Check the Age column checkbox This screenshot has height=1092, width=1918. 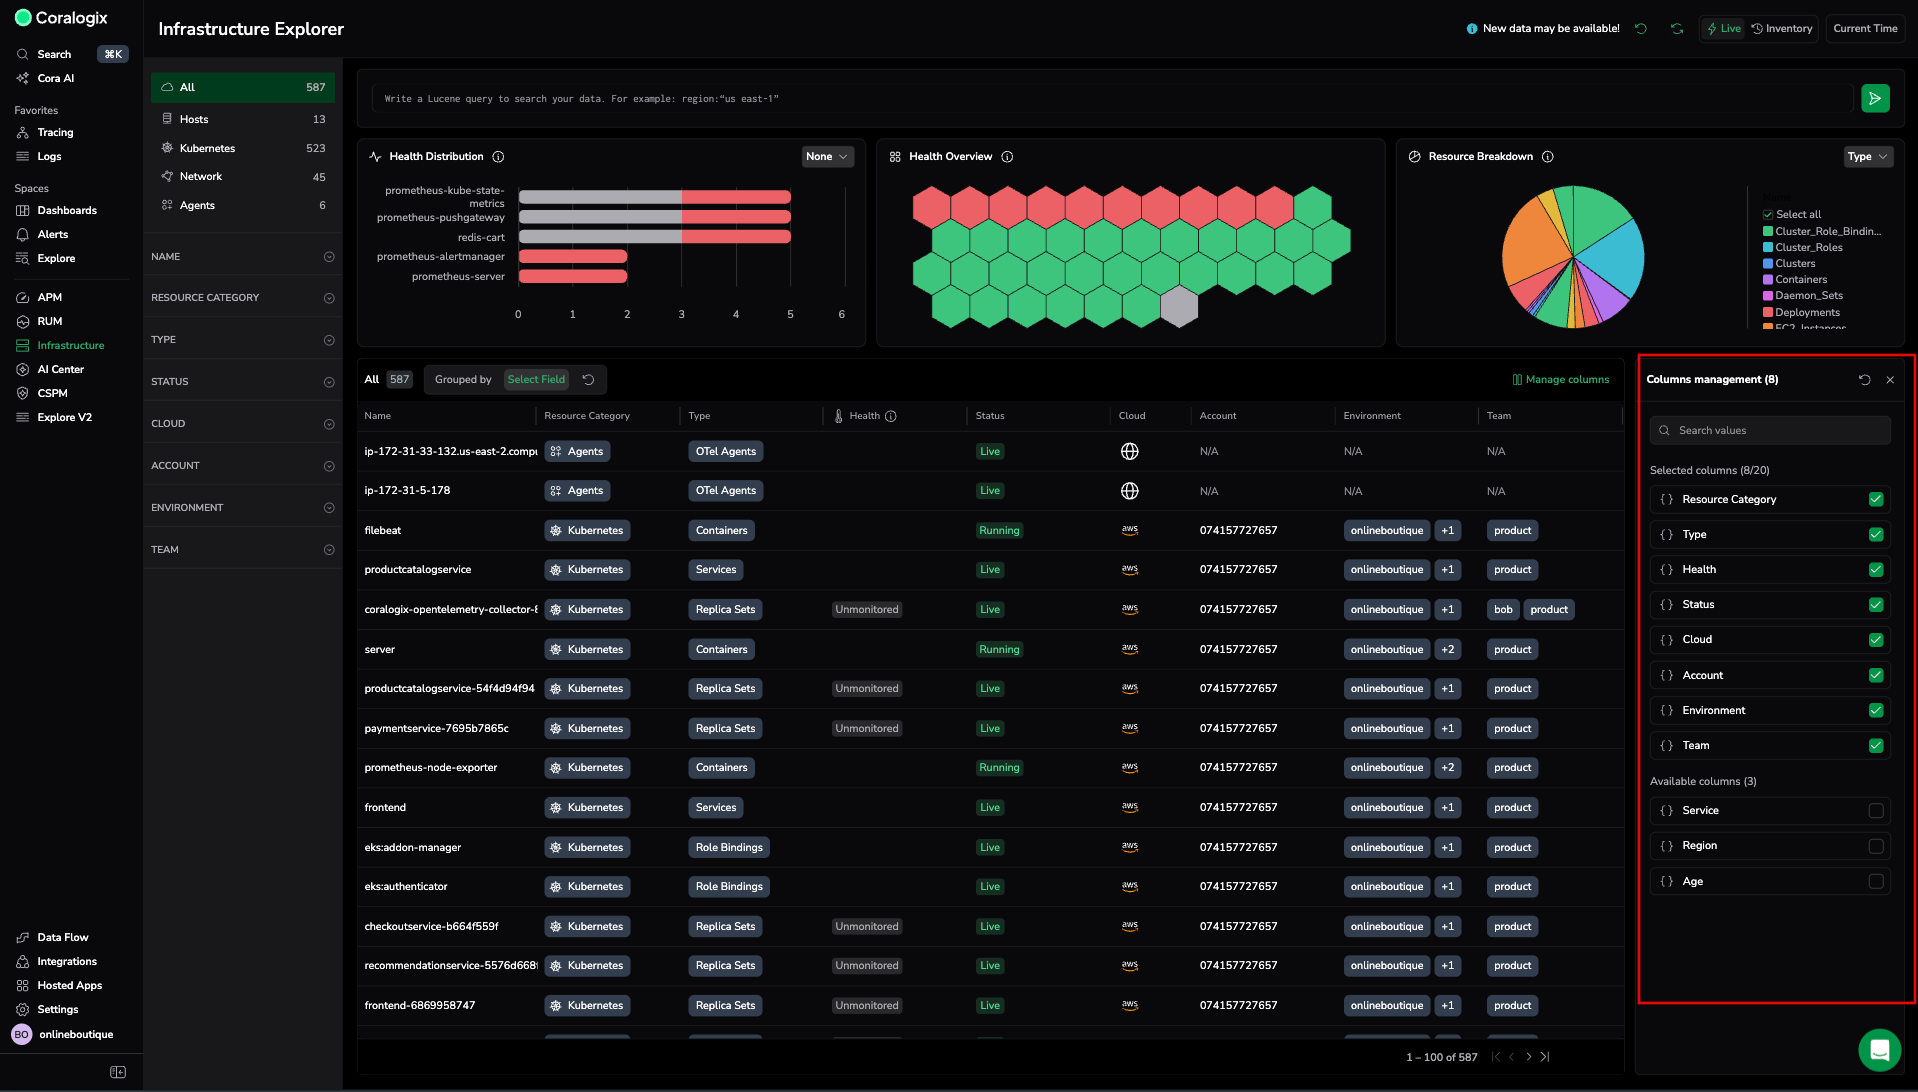1875,882
